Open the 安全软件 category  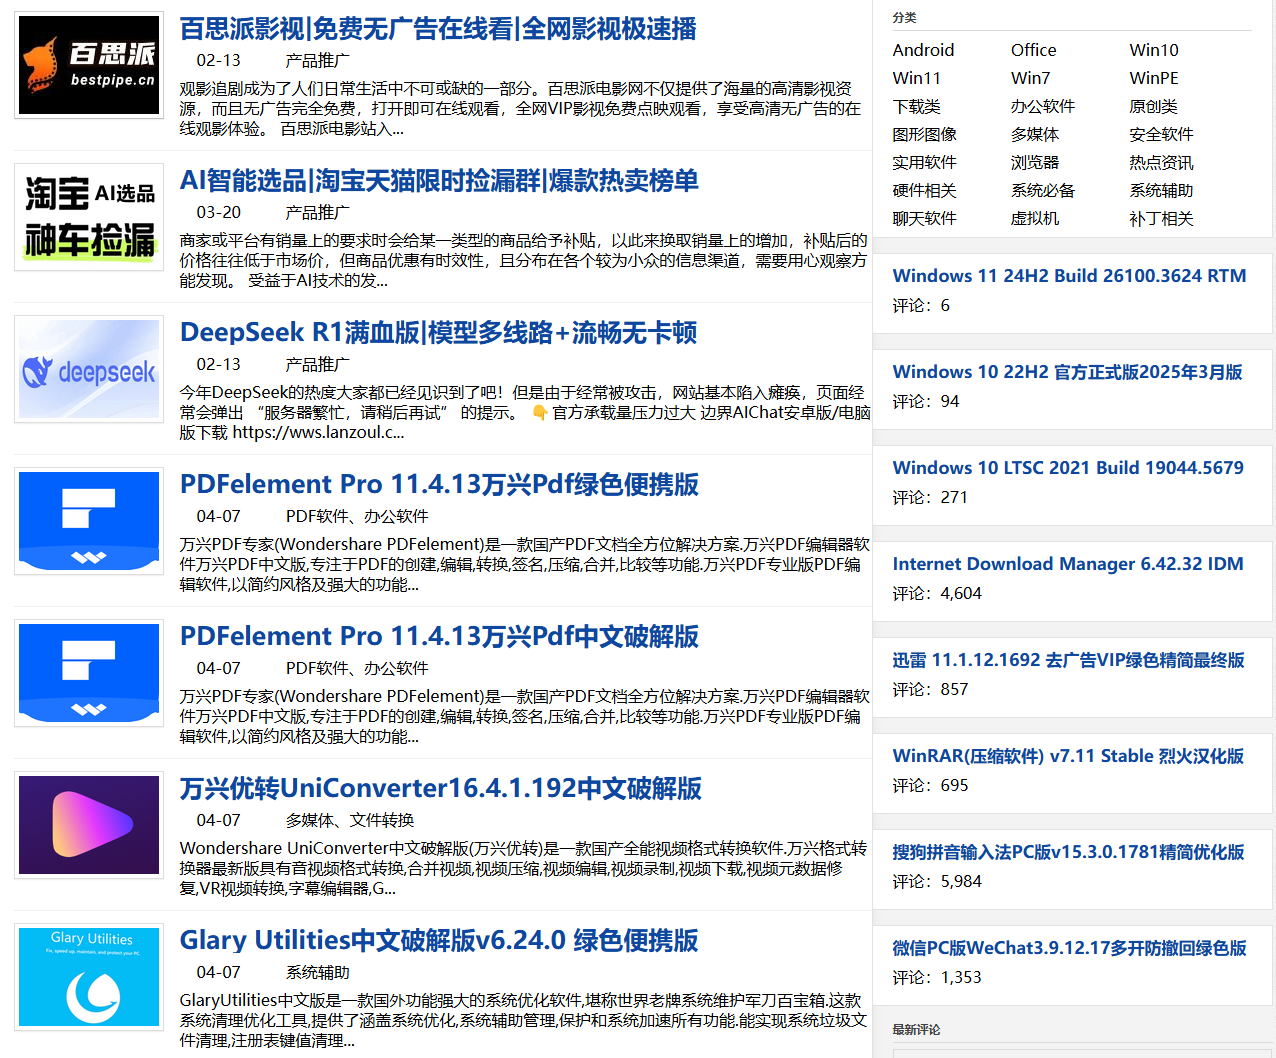pos(1161,134)
